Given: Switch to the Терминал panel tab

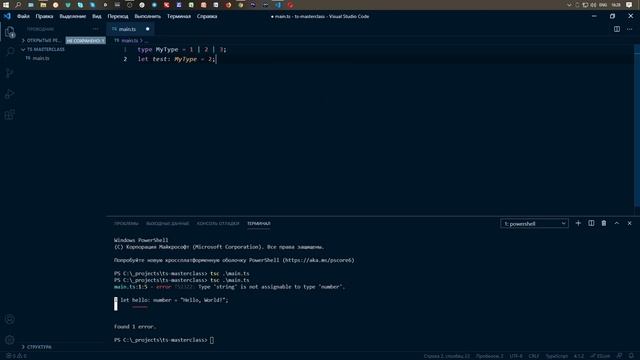Looking at the screenshot, I should [x=258, y=223].
